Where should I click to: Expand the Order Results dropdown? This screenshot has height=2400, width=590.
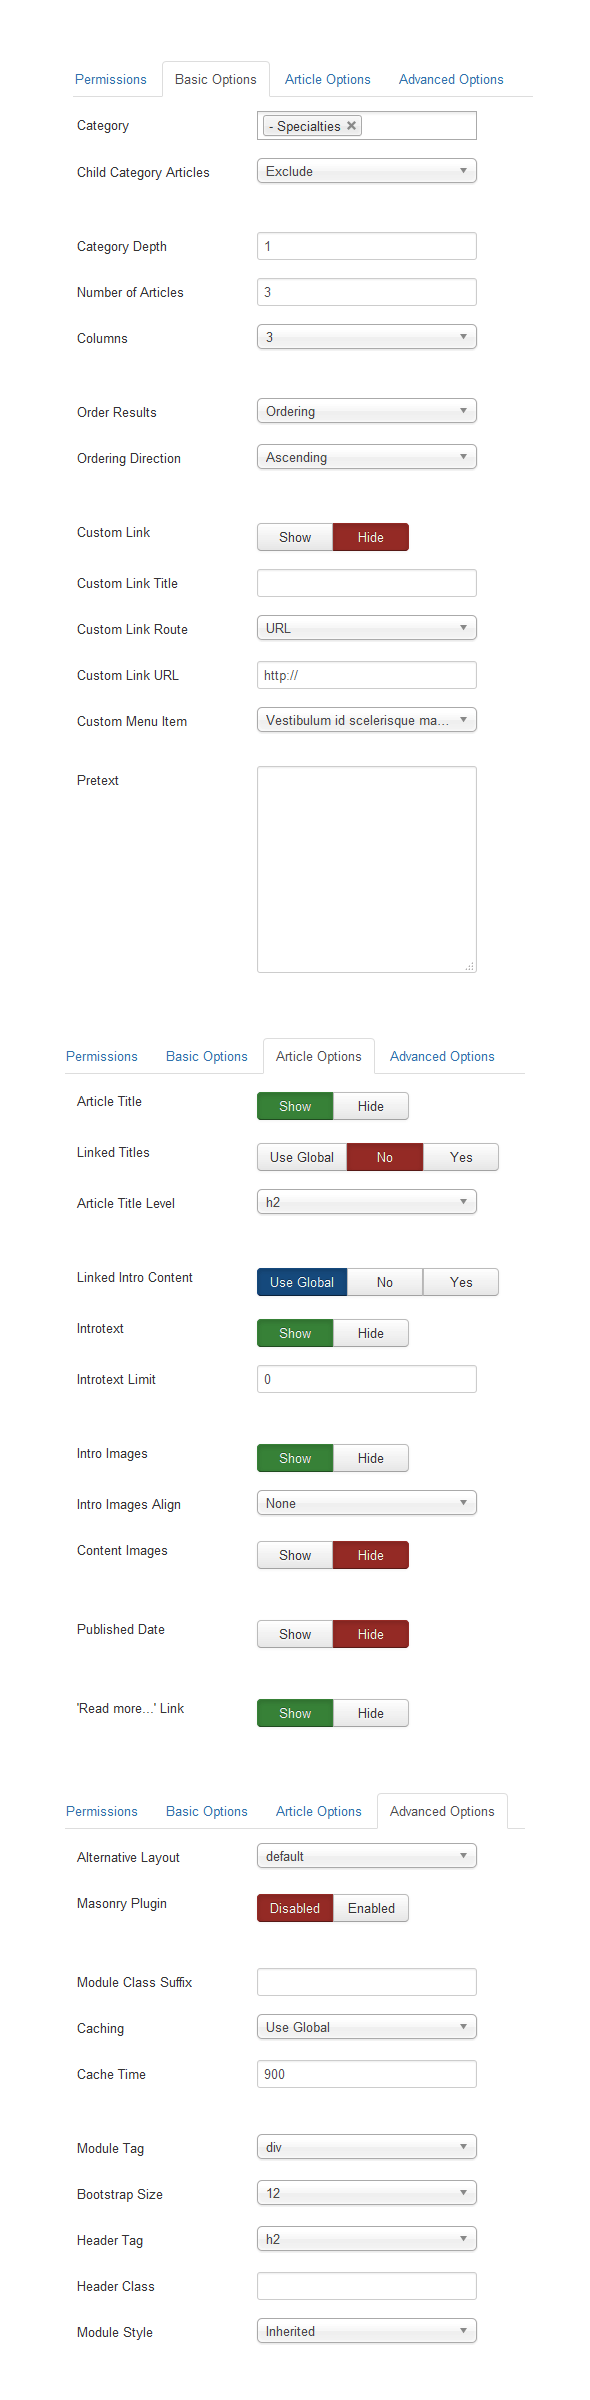point(367,411)
